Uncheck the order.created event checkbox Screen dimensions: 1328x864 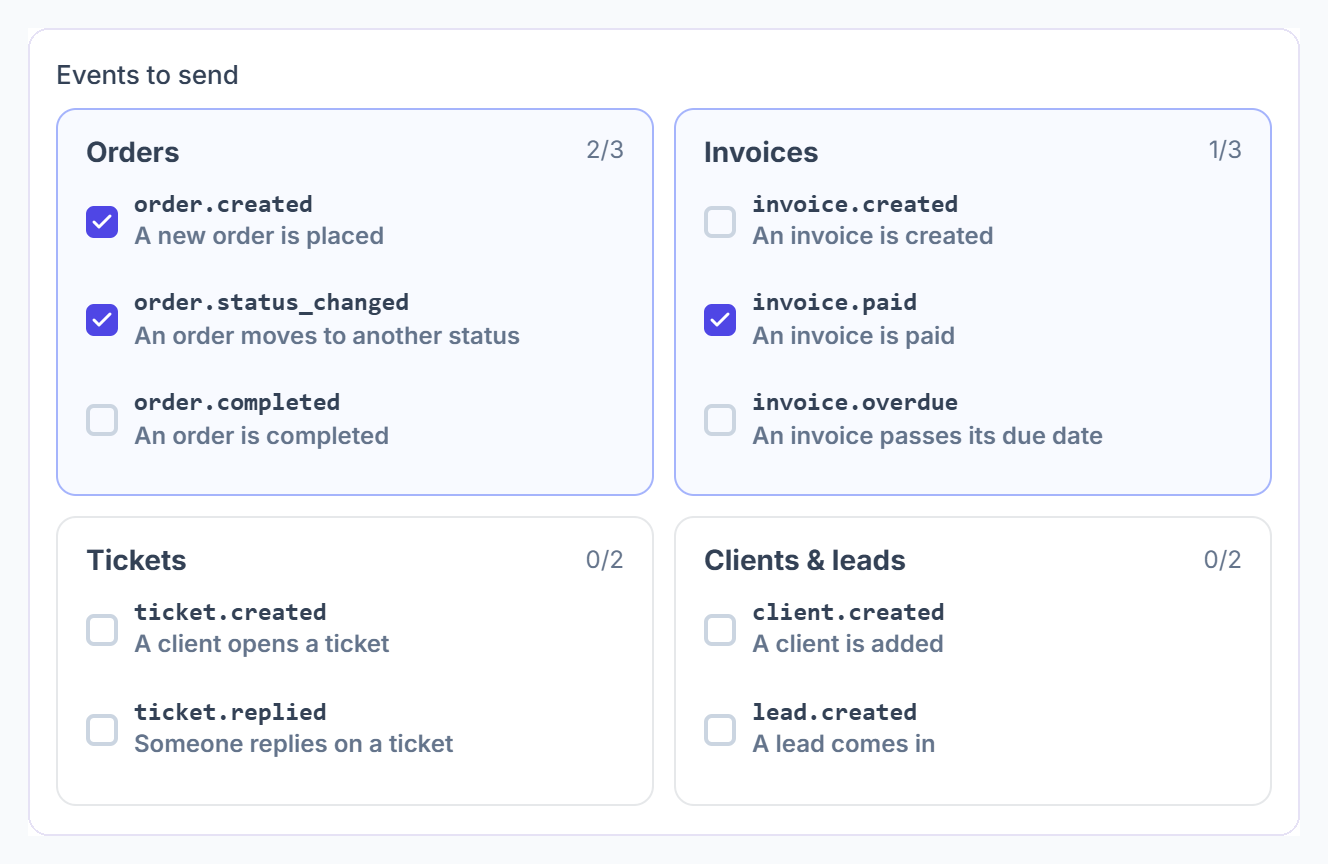102,221
